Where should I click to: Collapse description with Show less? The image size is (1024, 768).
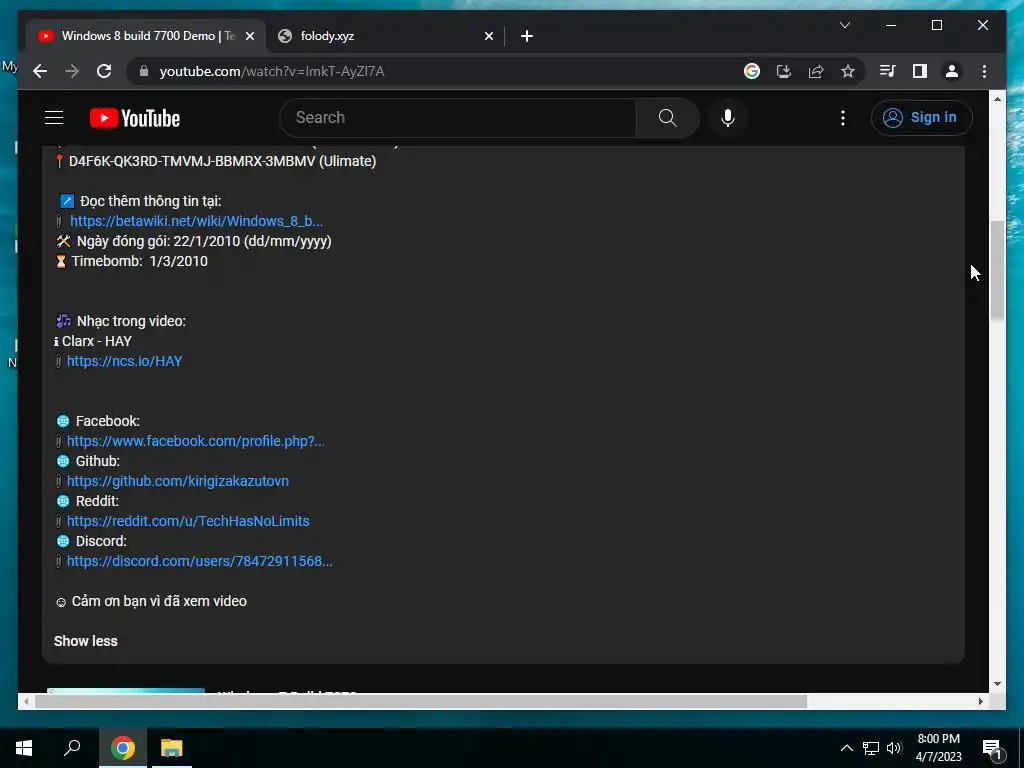pyautogui.click(x=86, y=641)
